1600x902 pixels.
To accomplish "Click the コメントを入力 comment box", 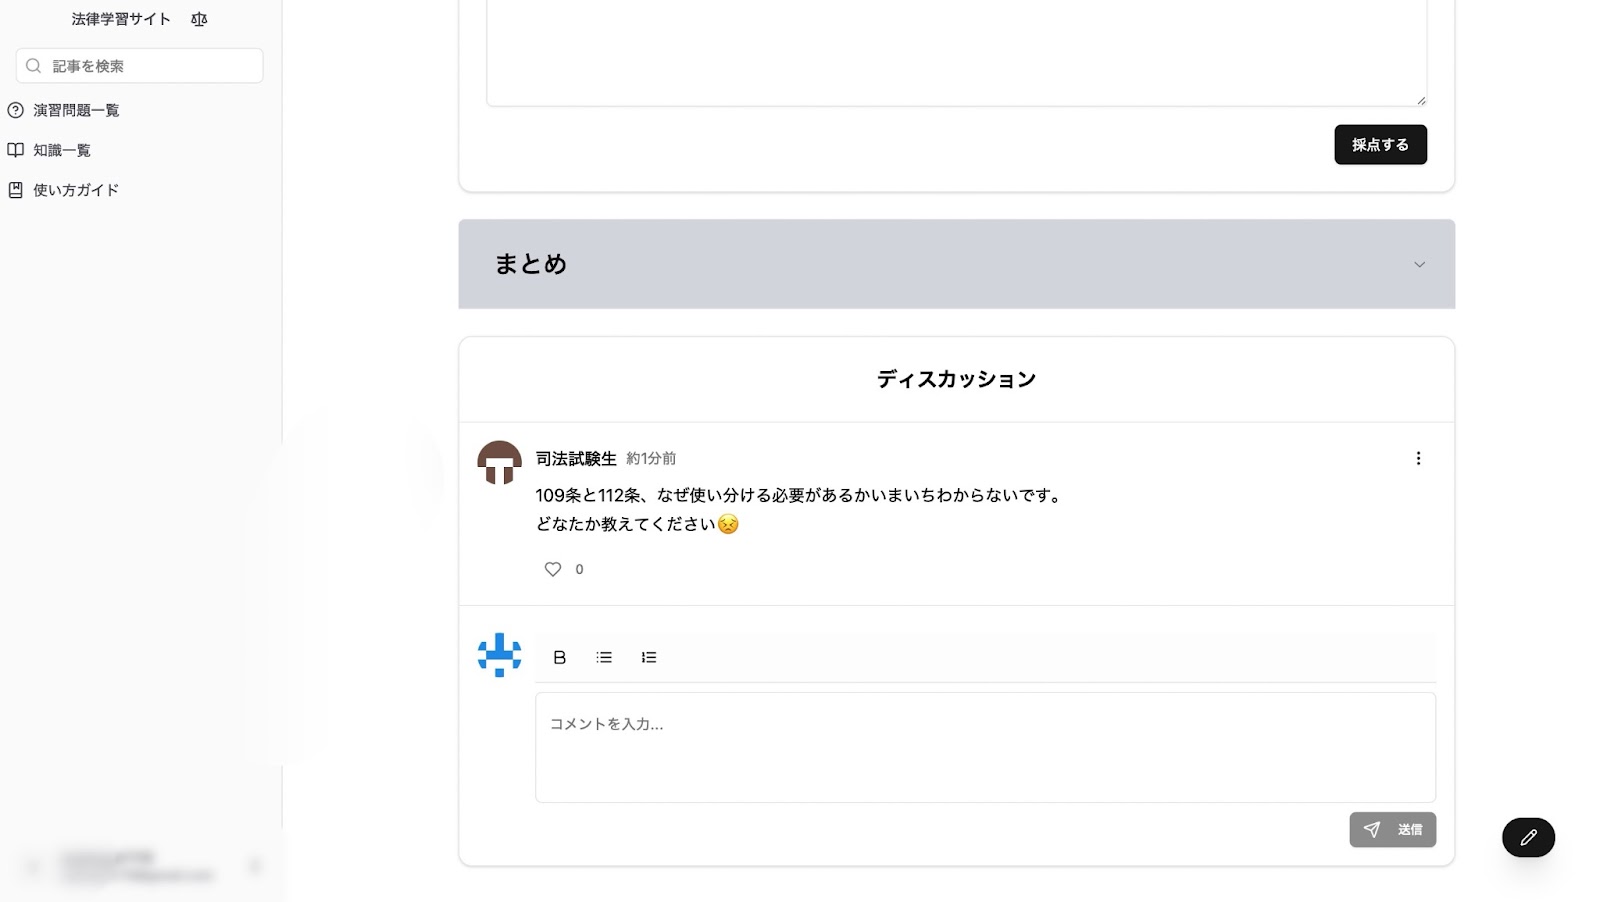I will tap(985, 747).
